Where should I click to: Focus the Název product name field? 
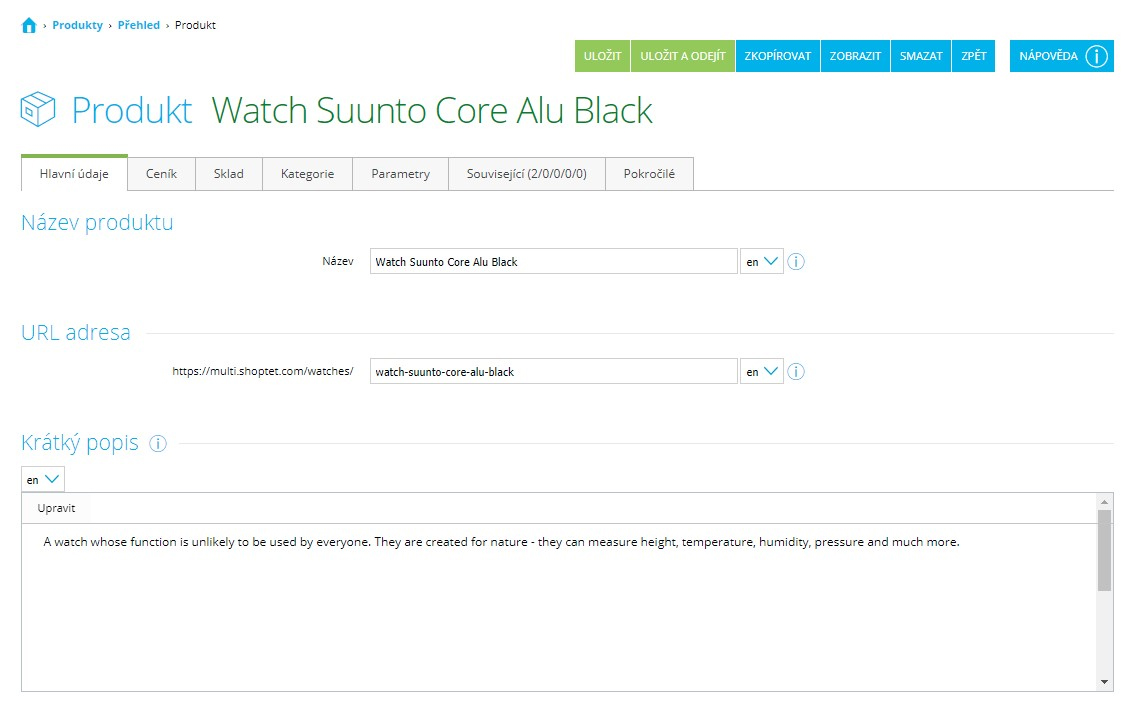coord(553,262)
